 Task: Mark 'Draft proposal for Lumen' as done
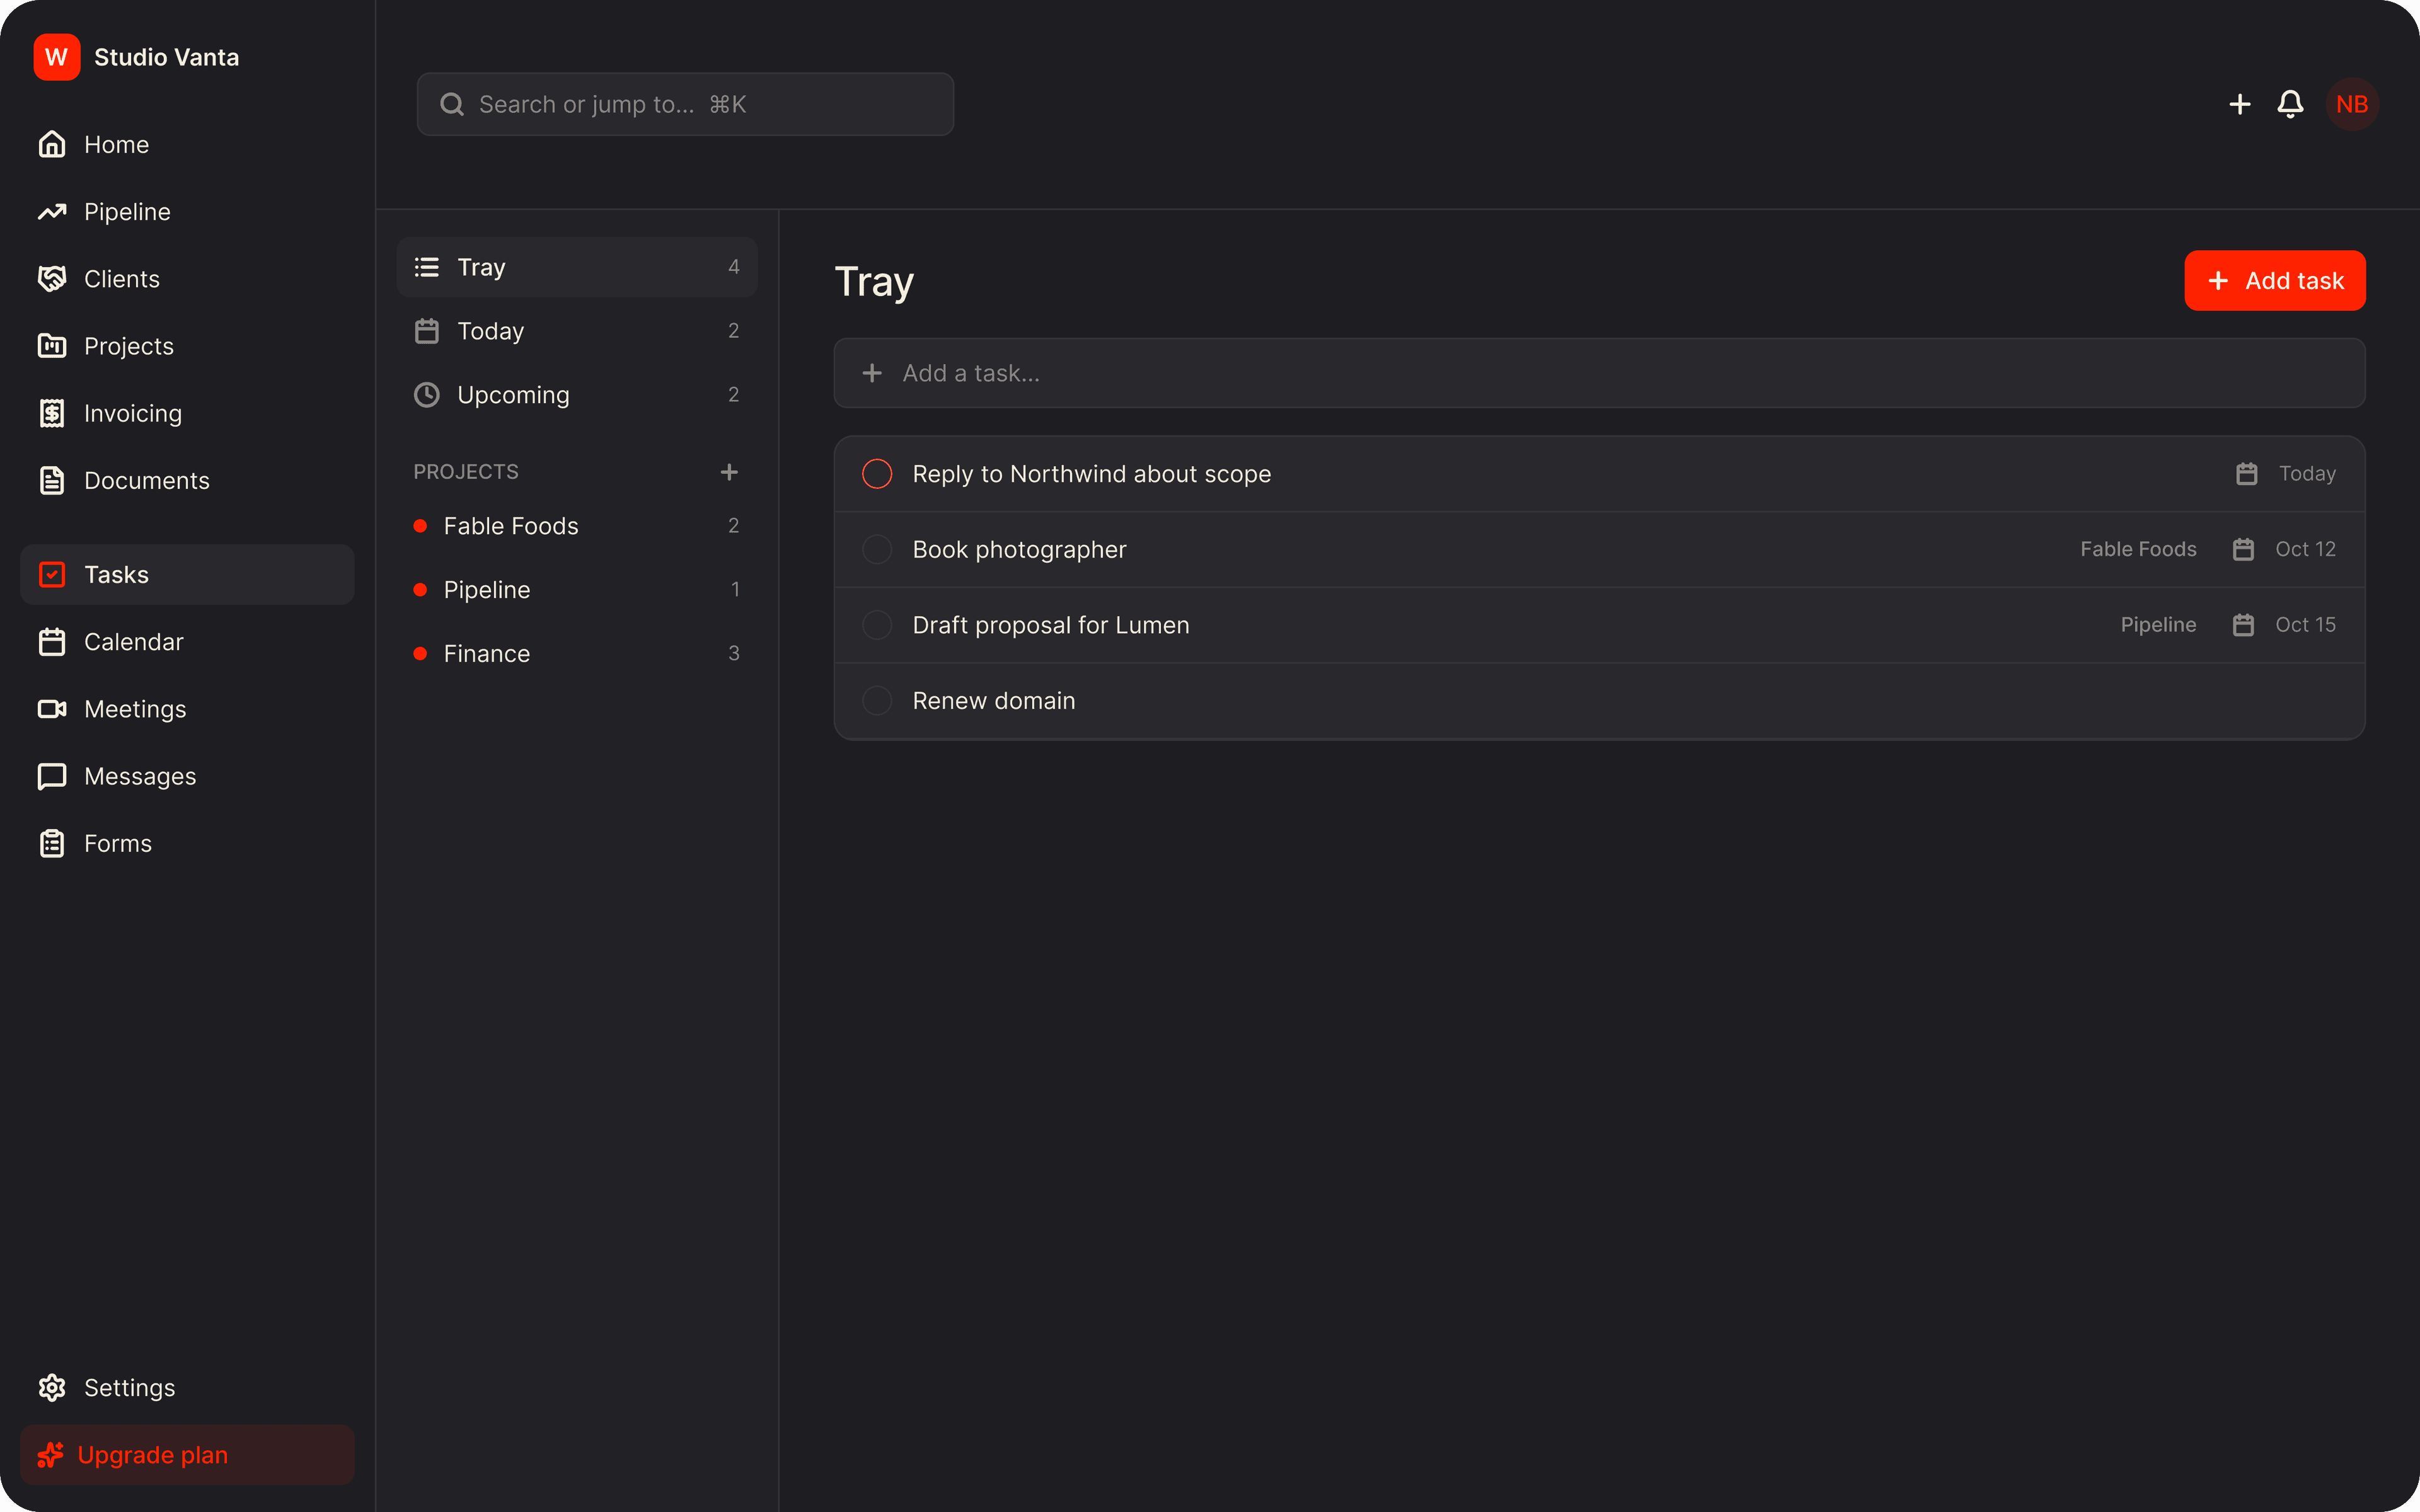tap(877, 625)
